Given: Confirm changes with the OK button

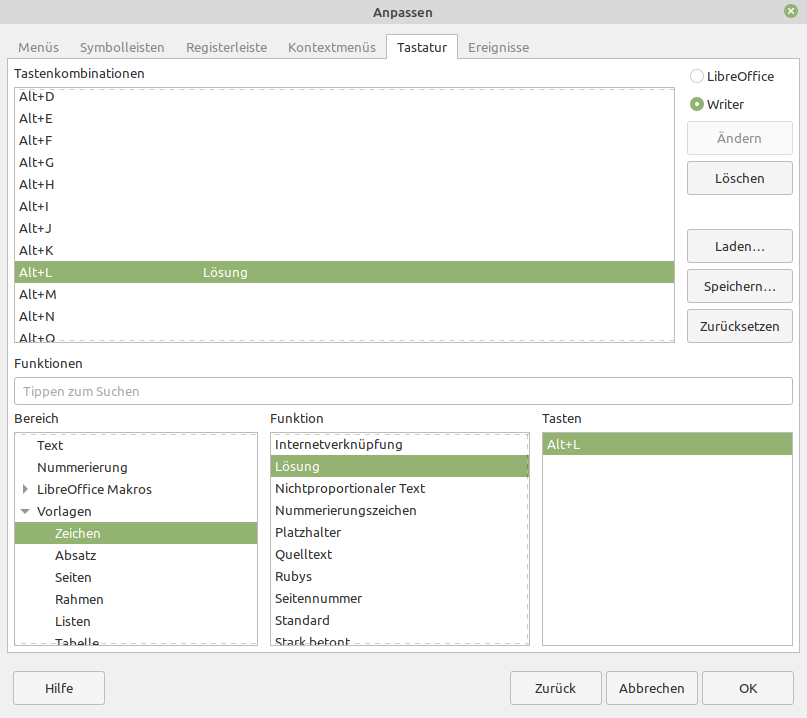Looking at the screenshot, I should (x=747, y=688).
